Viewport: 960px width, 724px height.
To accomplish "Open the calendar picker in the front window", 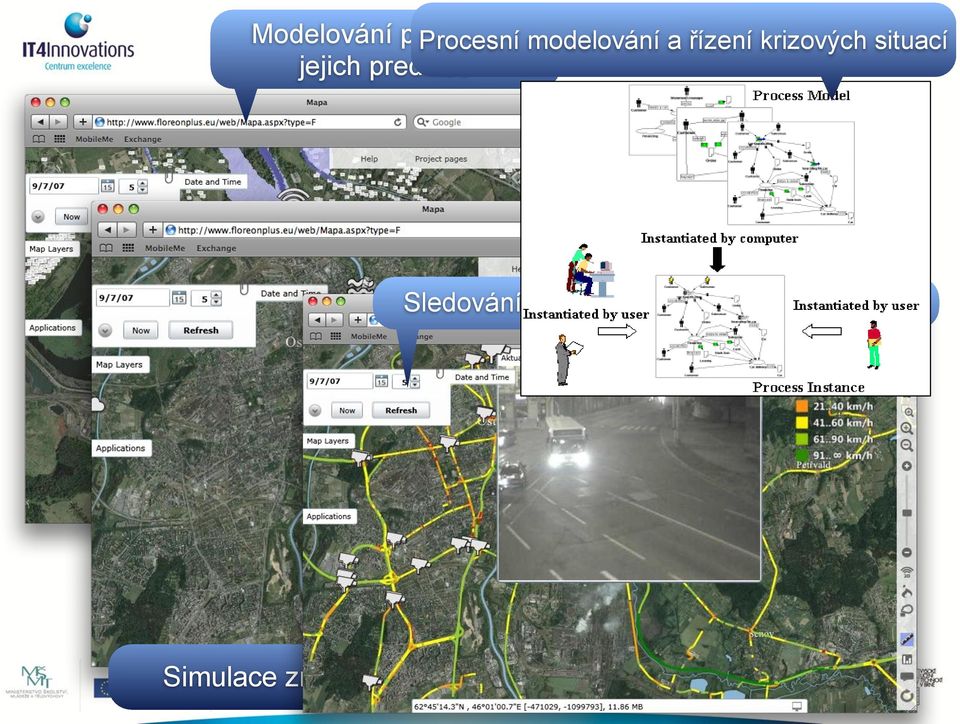I will (x=381, y=381).
